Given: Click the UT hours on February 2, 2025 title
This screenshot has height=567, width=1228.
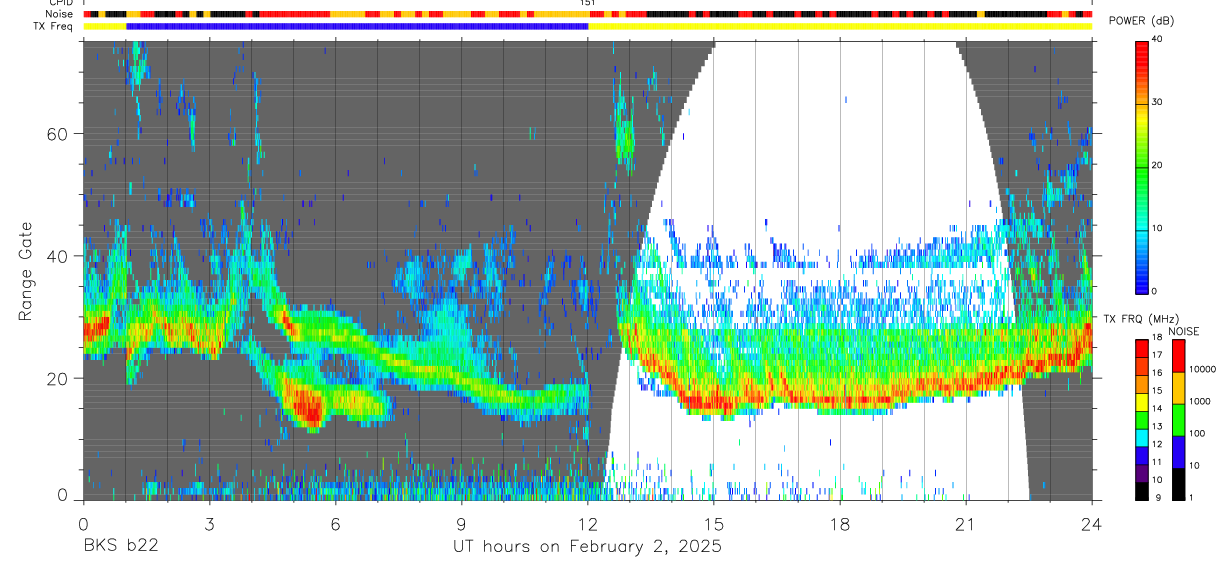Looking at the screenshot, I should coord(587,547).
